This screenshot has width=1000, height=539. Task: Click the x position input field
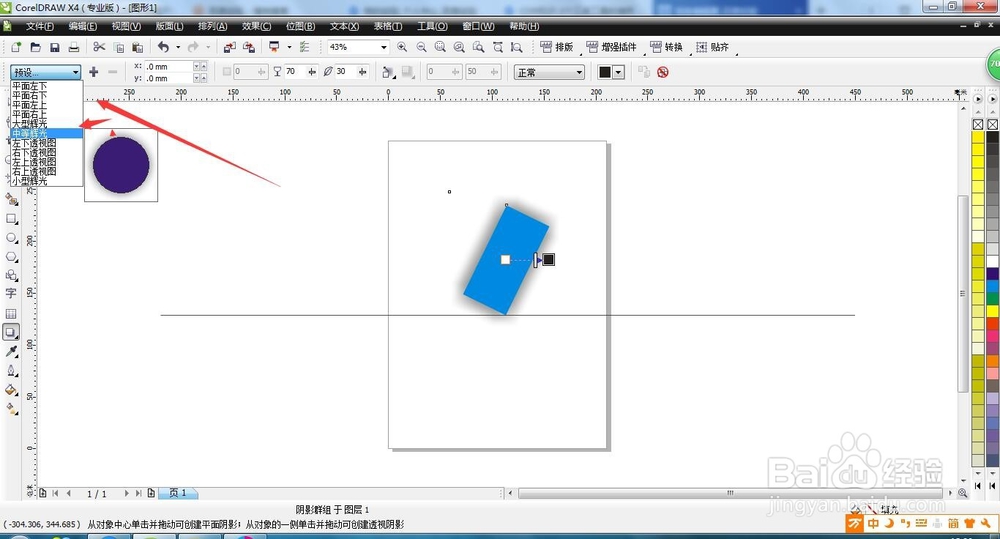(168, 66)
